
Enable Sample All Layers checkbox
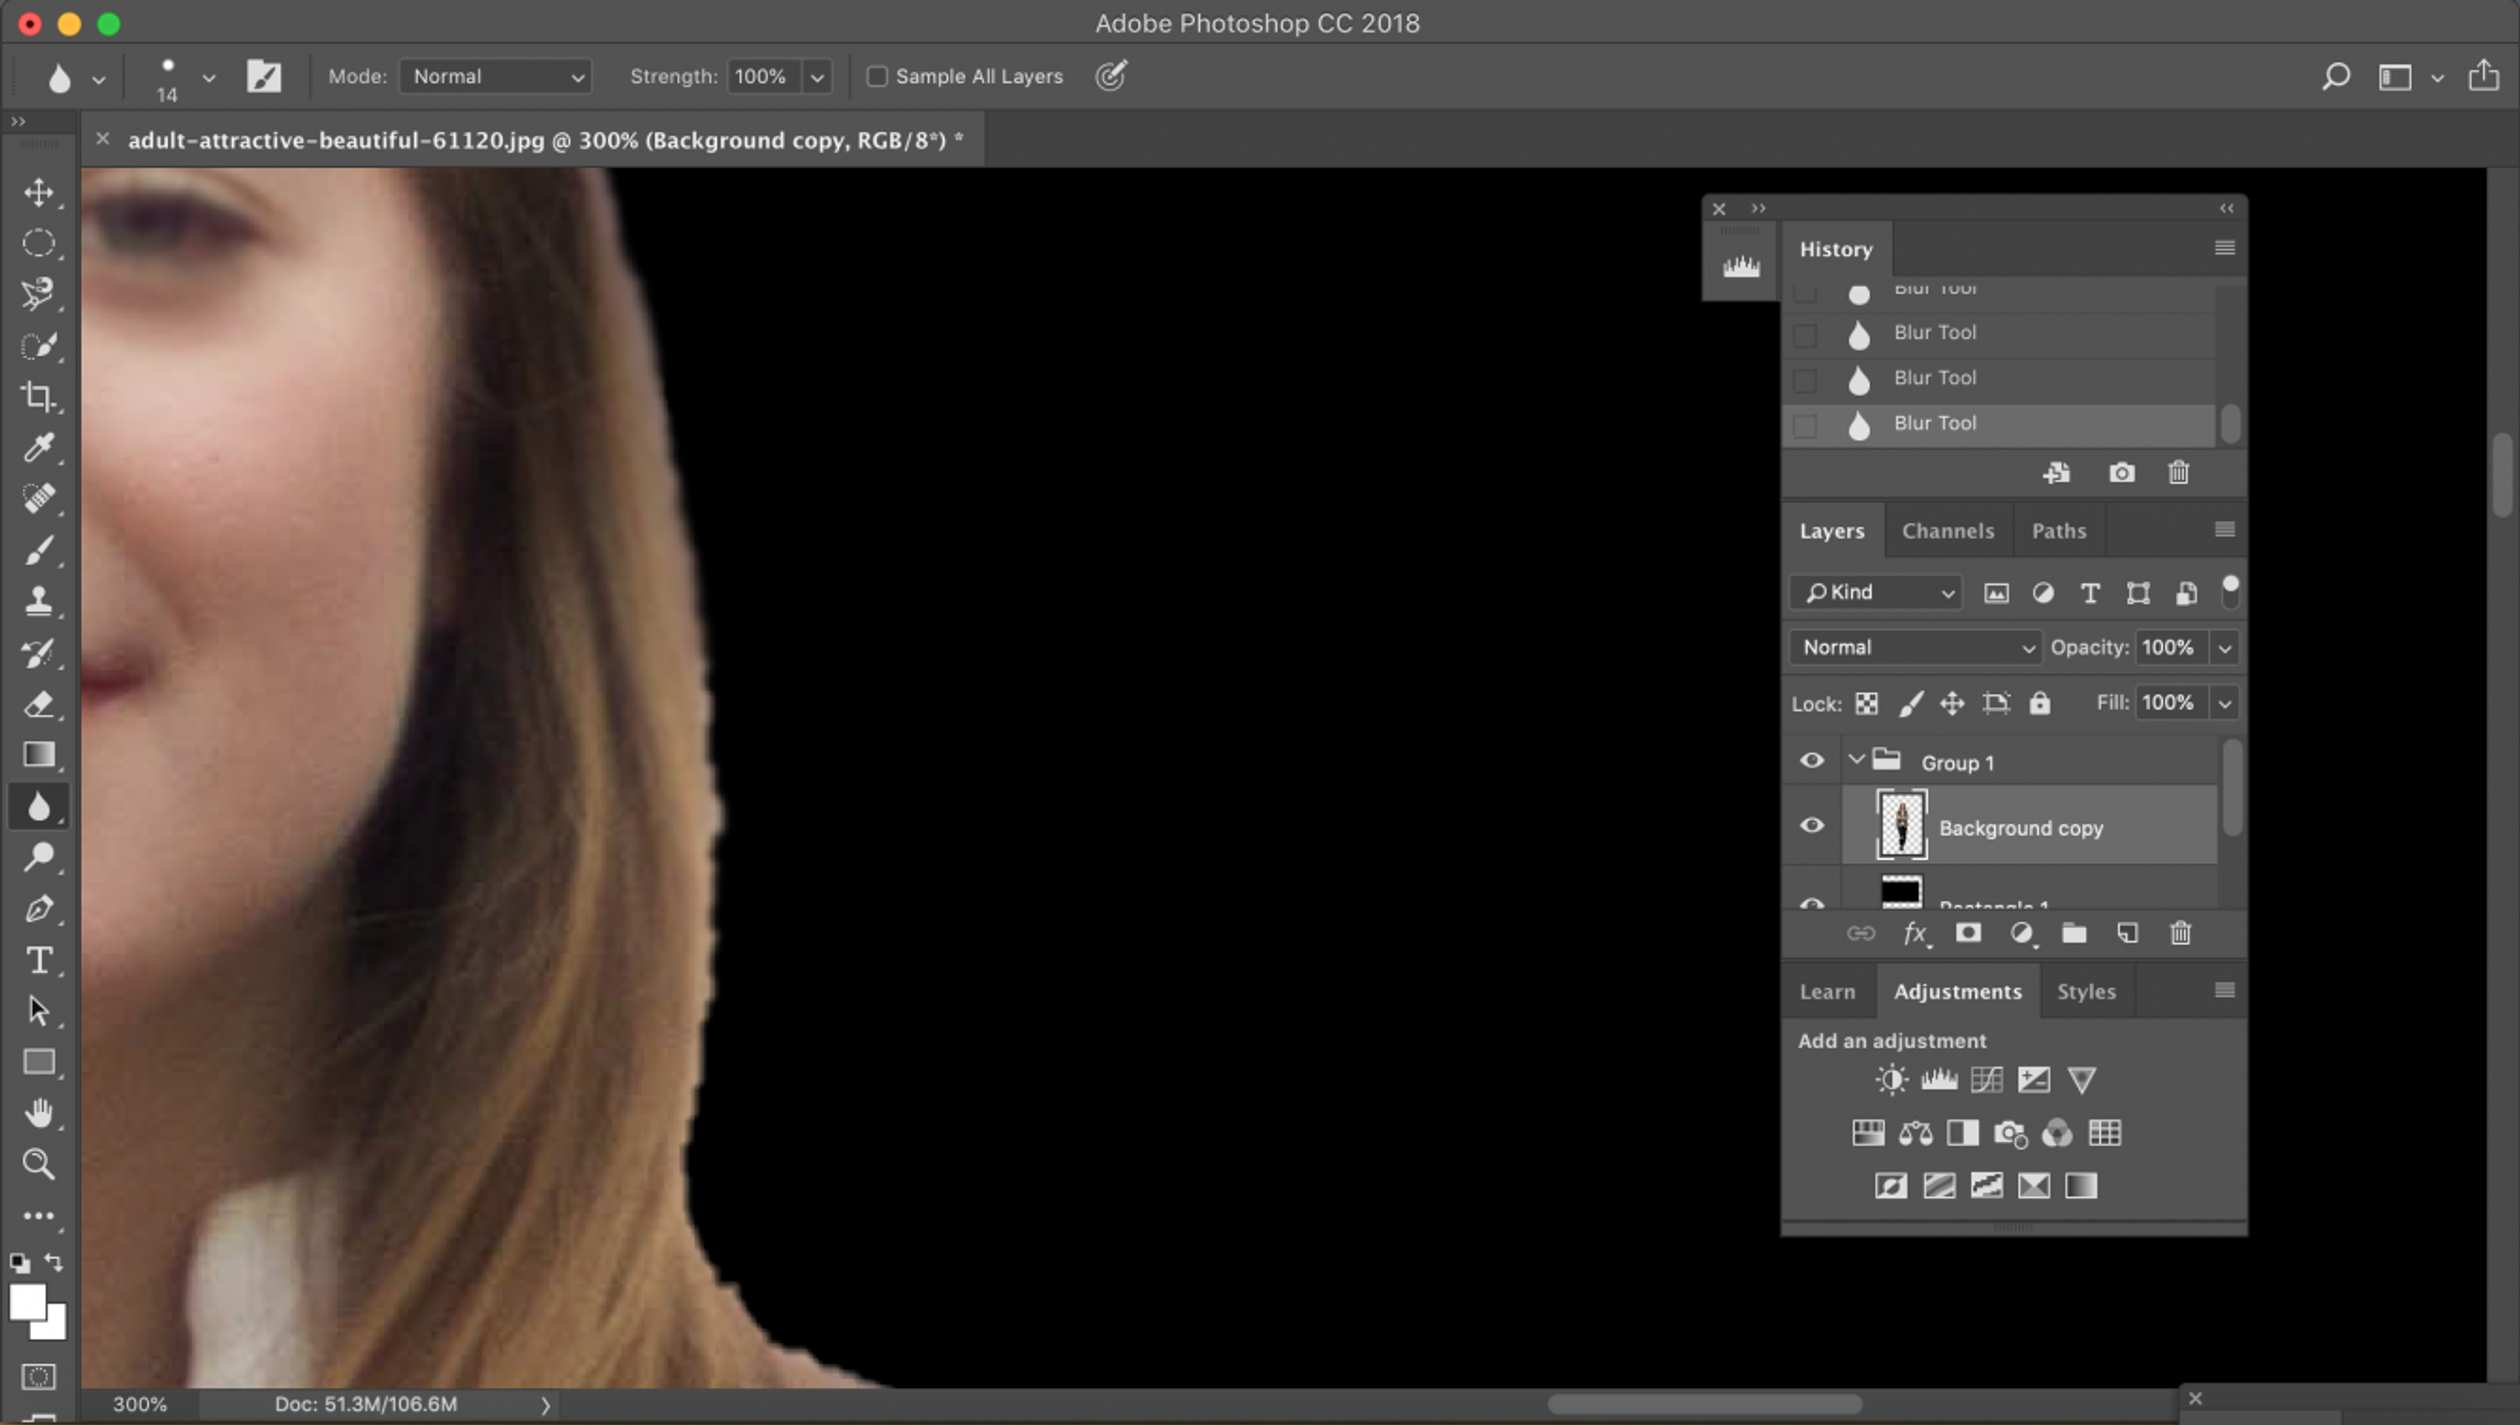click(x=876, y=76)
